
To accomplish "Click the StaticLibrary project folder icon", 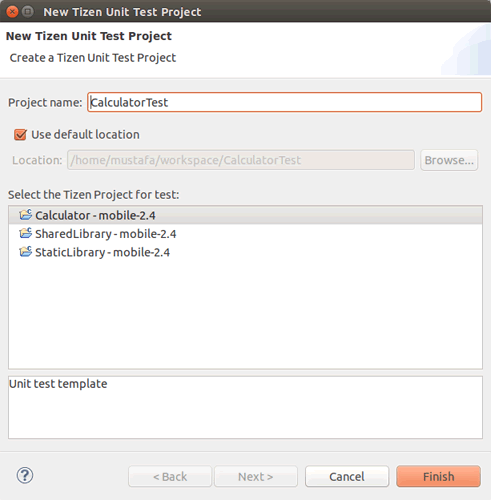I will pos(26,252).
